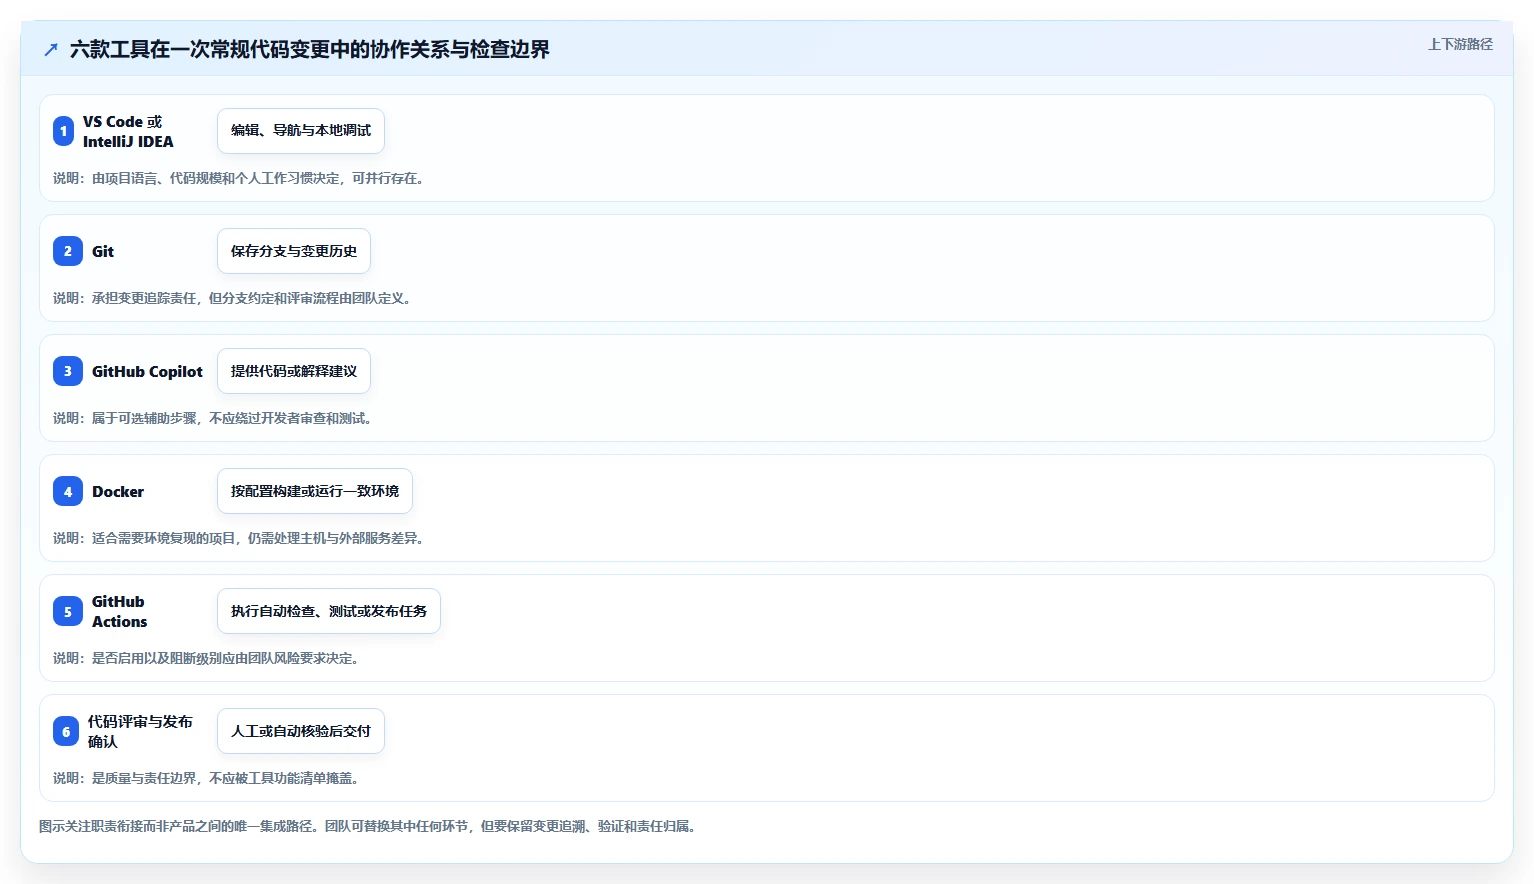Screen dimensions: 1534x884
Task: Click the 上下游路径 label at top right
Action: 1460,44
